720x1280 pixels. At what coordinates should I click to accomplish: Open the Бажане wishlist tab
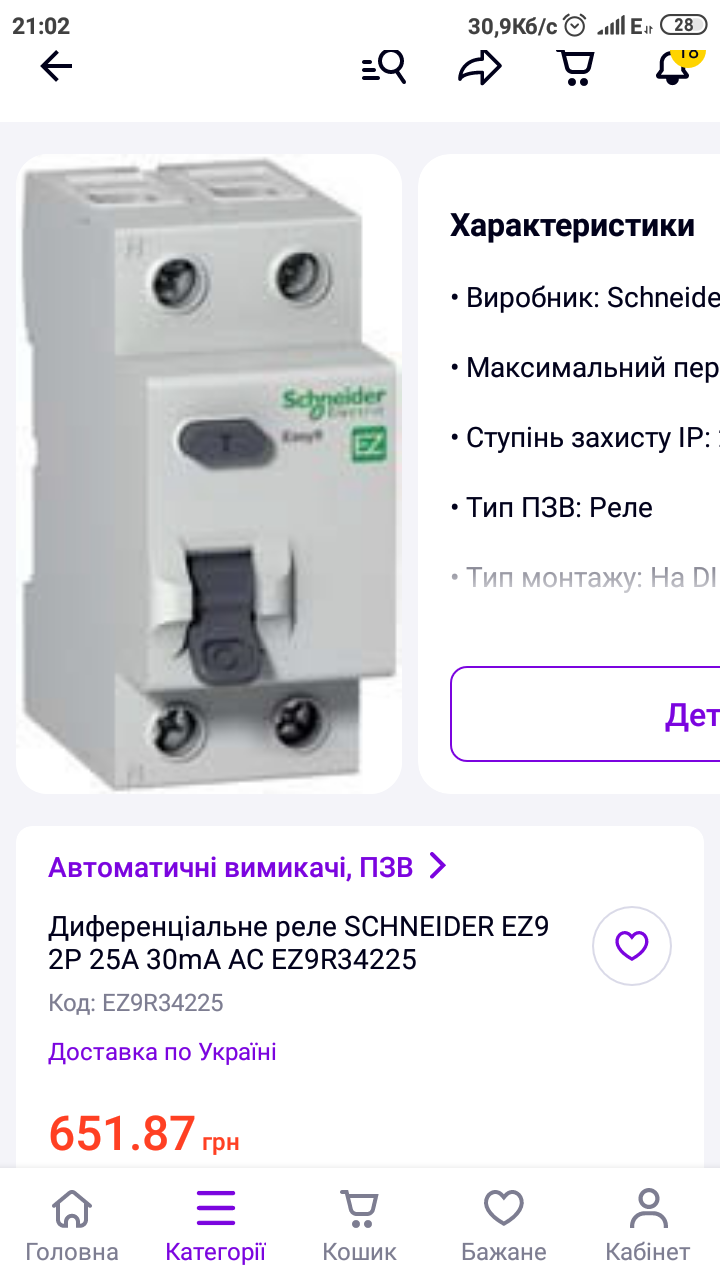coord(504,1225)
